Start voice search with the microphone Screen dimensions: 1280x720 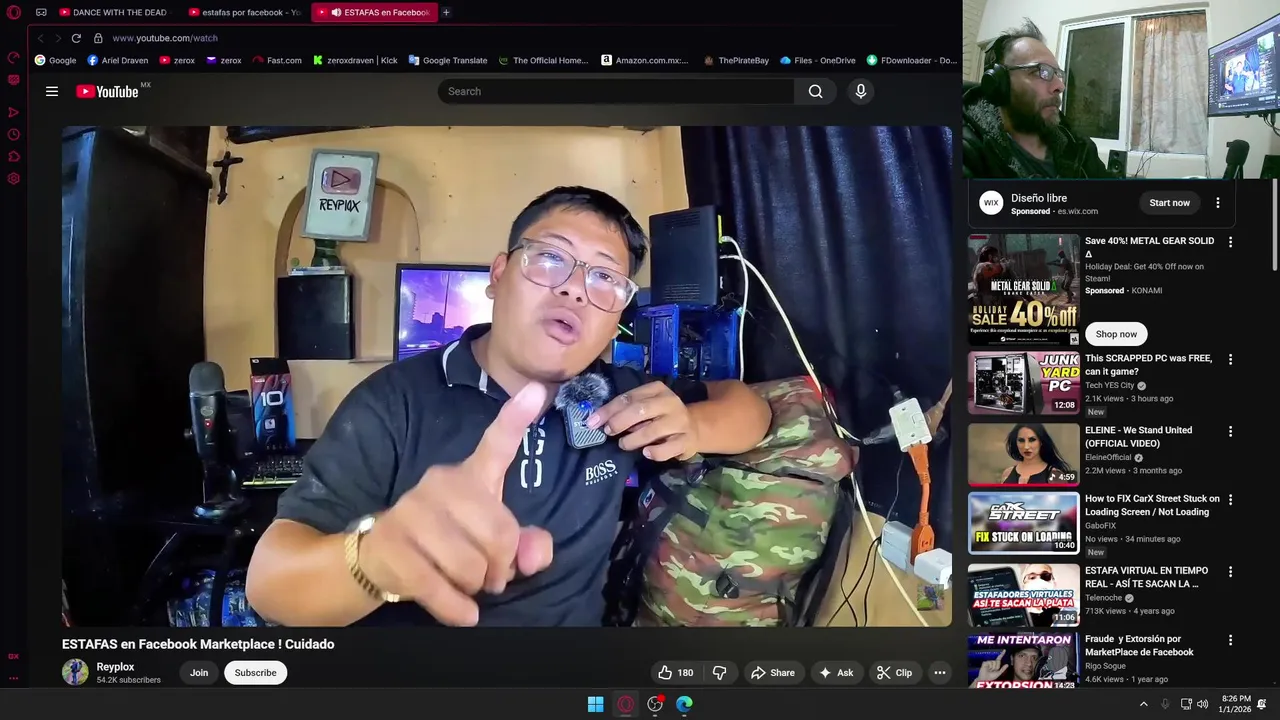point(861,91)
